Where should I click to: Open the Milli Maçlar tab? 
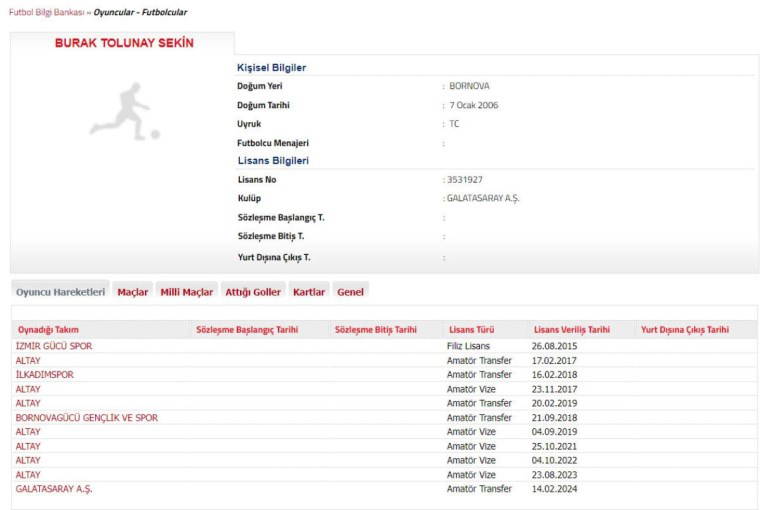click(187, 292)
